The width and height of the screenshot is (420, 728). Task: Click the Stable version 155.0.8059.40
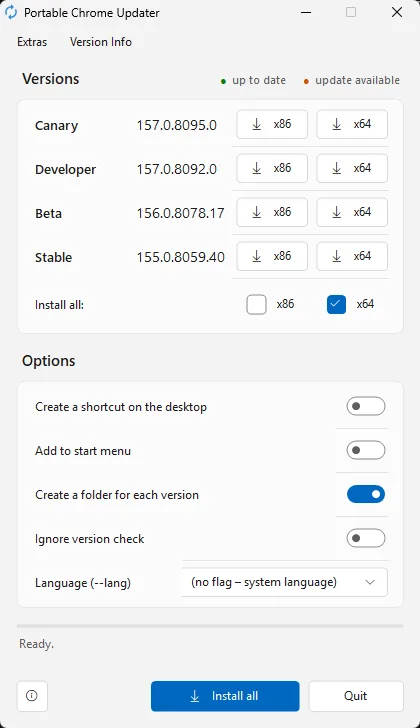click(181, 258)
